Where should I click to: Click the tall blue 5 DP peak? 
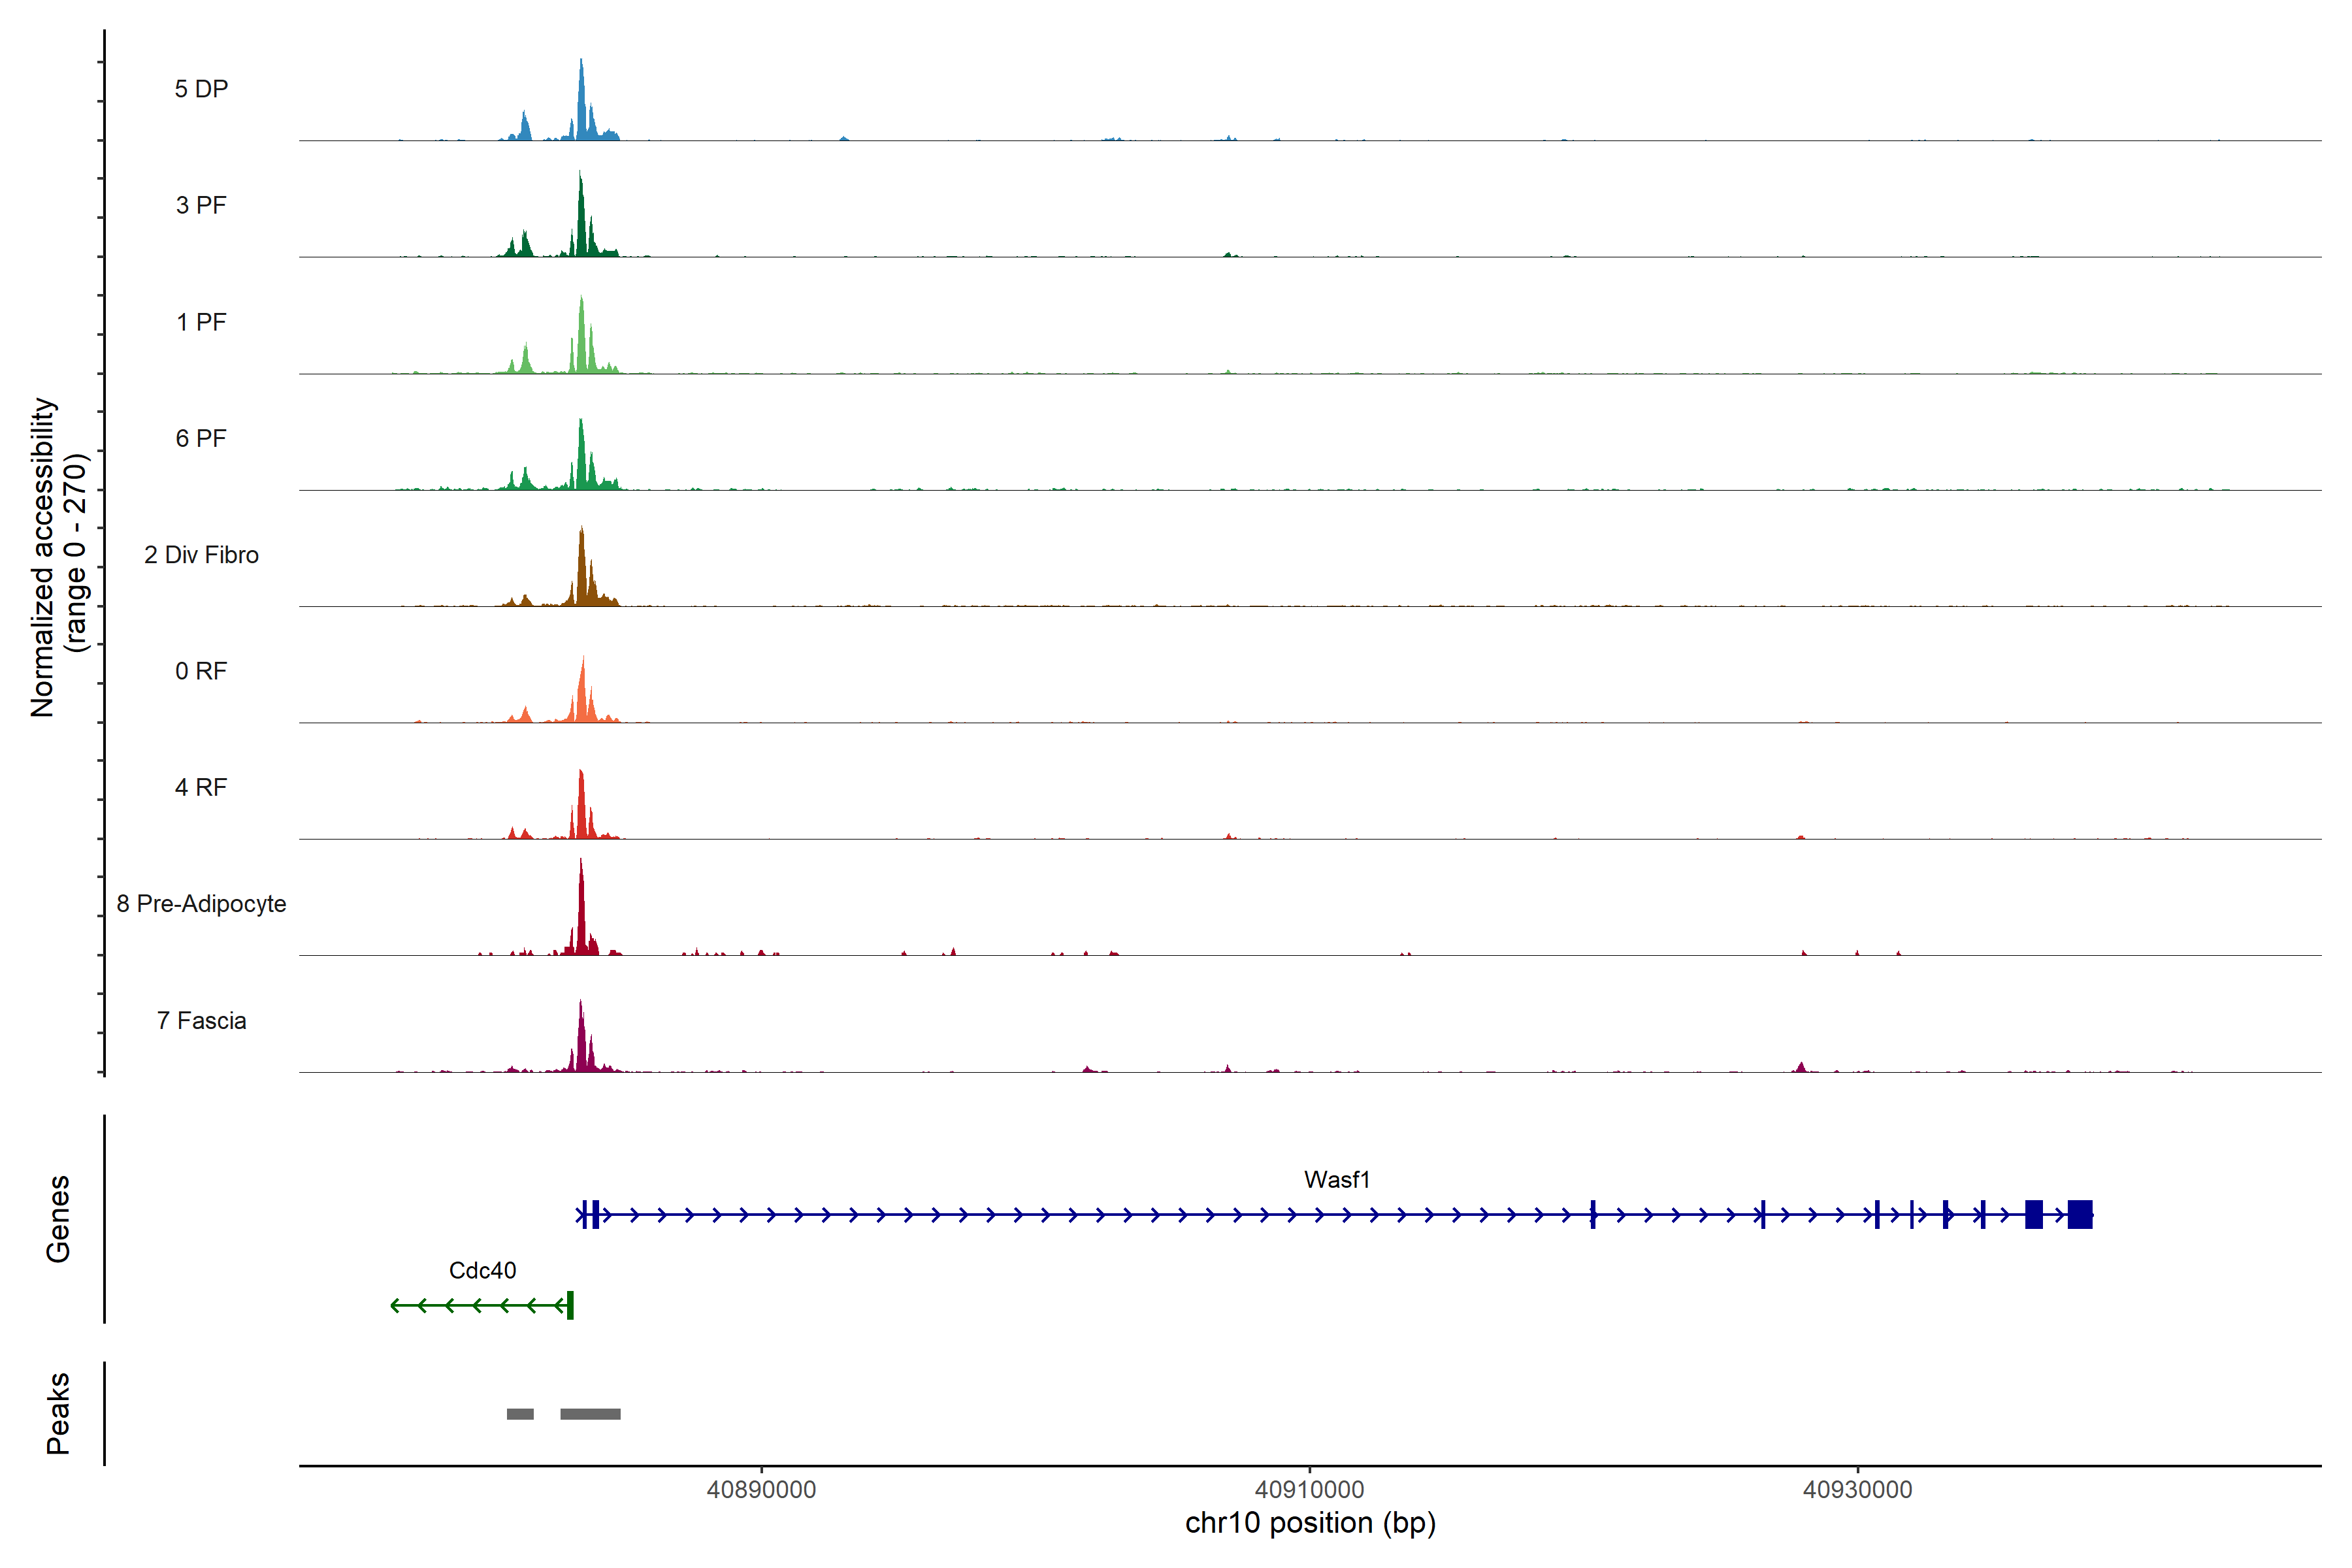581,105
